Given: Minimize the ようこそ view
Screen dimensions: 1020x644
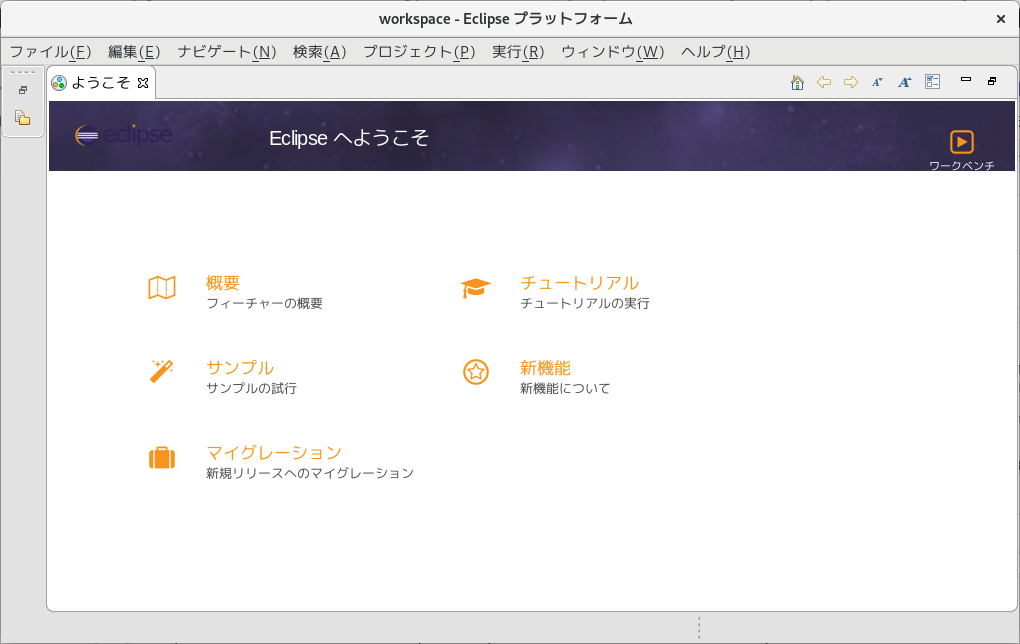Looking at the screenshot, I should pyautogui.click(x=966, y=80).
